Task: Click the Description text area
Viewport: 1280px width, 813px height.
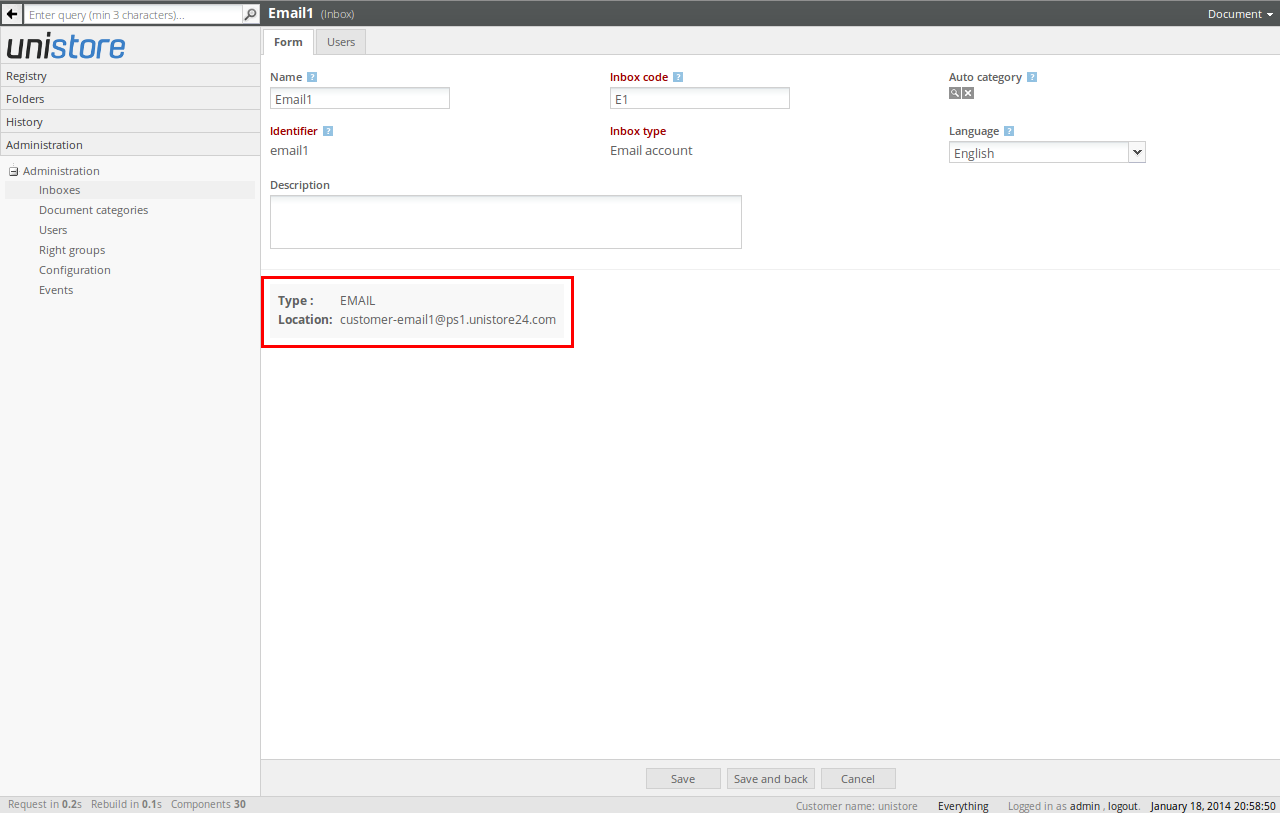Action: (x=506, y=222)
